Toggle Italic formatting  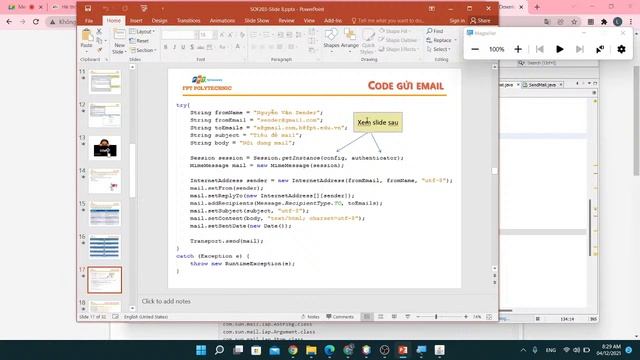pos(174,47)
